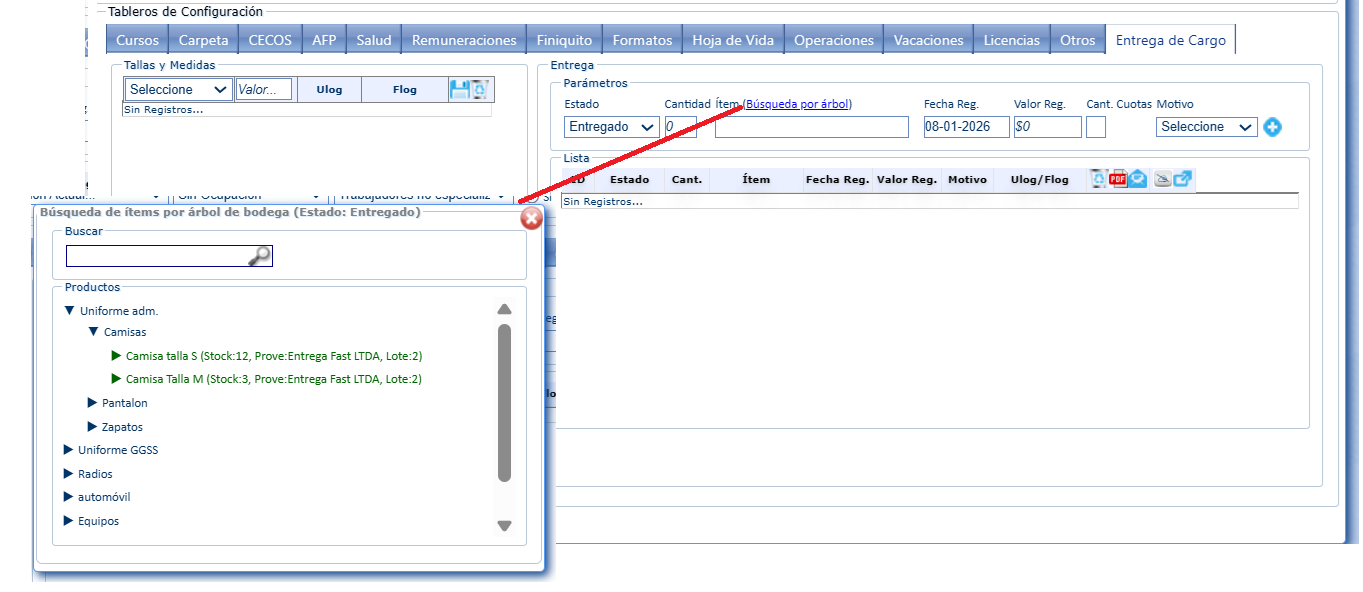Screen dimensions: 1363x592
Task: Open the Tallas y Medidas Seleccione dropdown
Action: pyautogui.click(x=179, y=90)
